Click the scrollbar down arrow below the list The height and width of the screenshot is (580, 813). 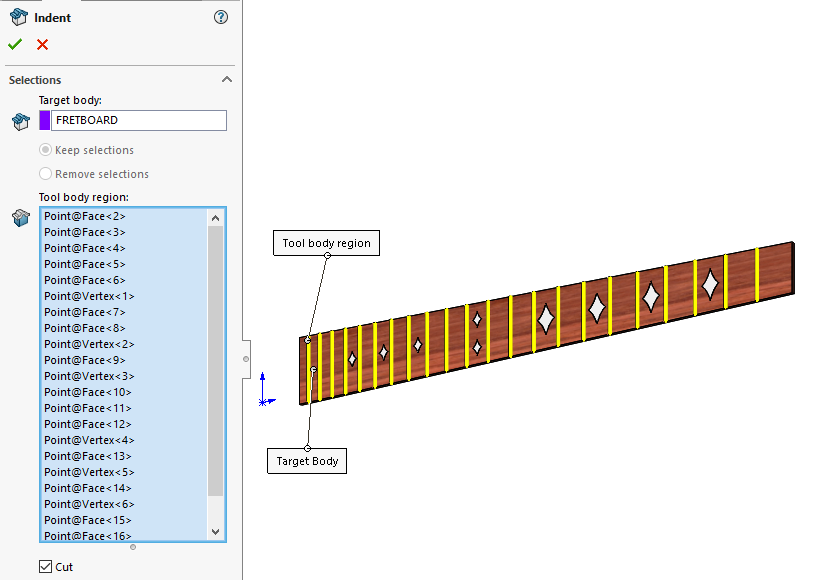(x=214, y=531)
